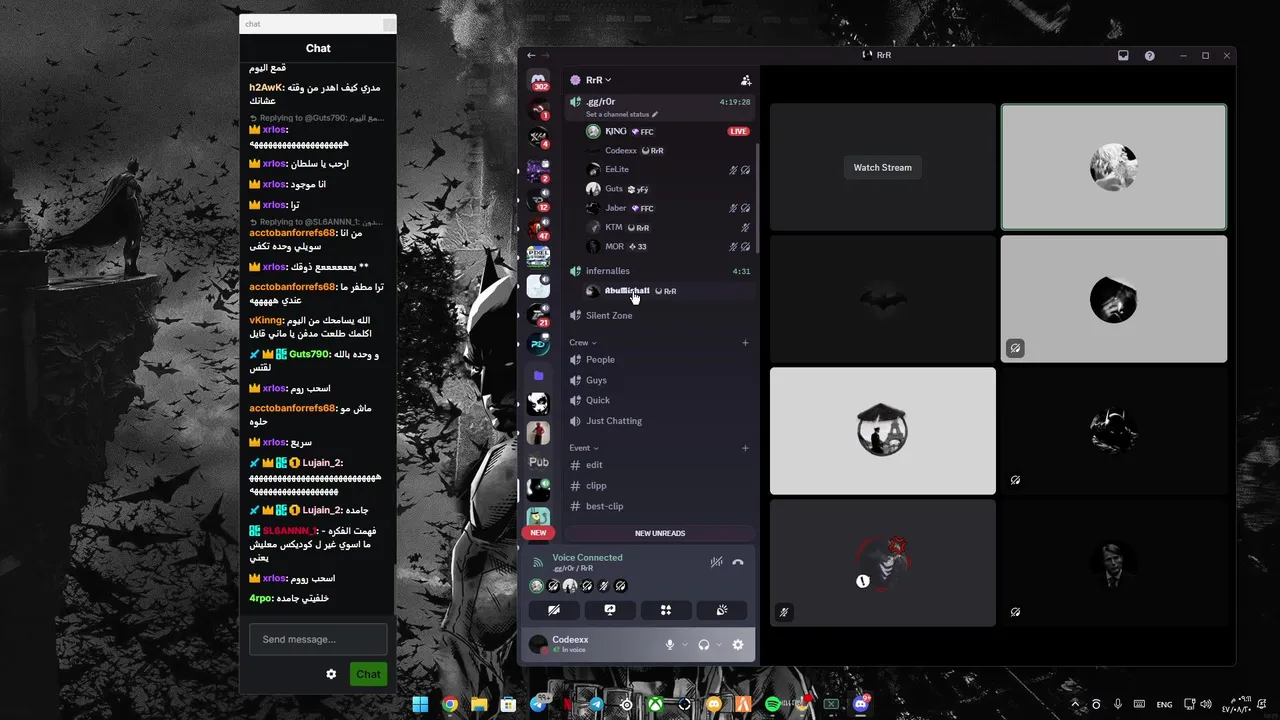Open Chrome from taskbar
Screen dimensions: 1280x720
pyautogui.click(x=450, y=705)
